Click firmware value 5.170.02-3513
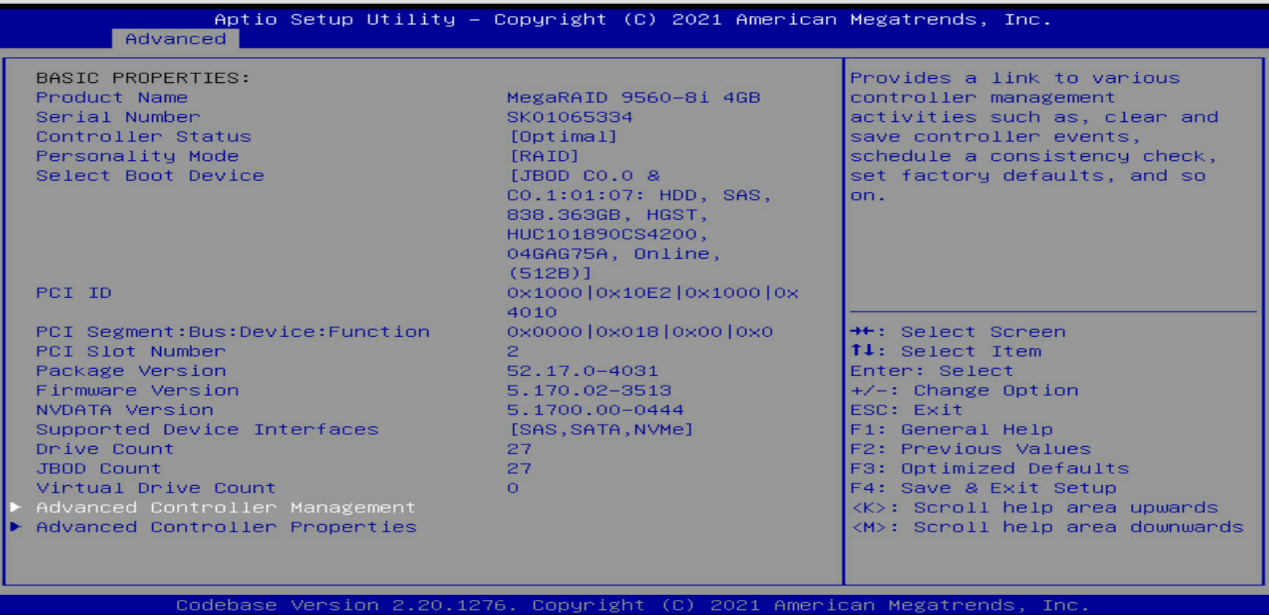This screenshot has width=1269, height=615. click(589, 390)
